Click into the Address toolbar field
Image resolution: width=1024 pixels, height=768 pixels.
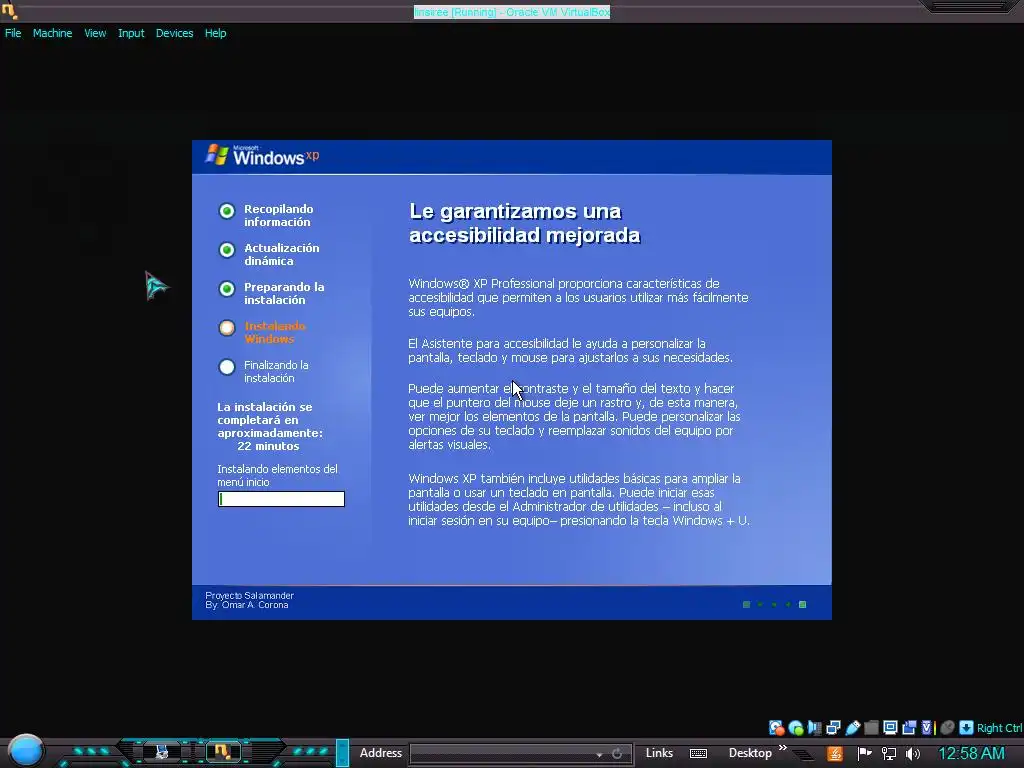[502, 753]
